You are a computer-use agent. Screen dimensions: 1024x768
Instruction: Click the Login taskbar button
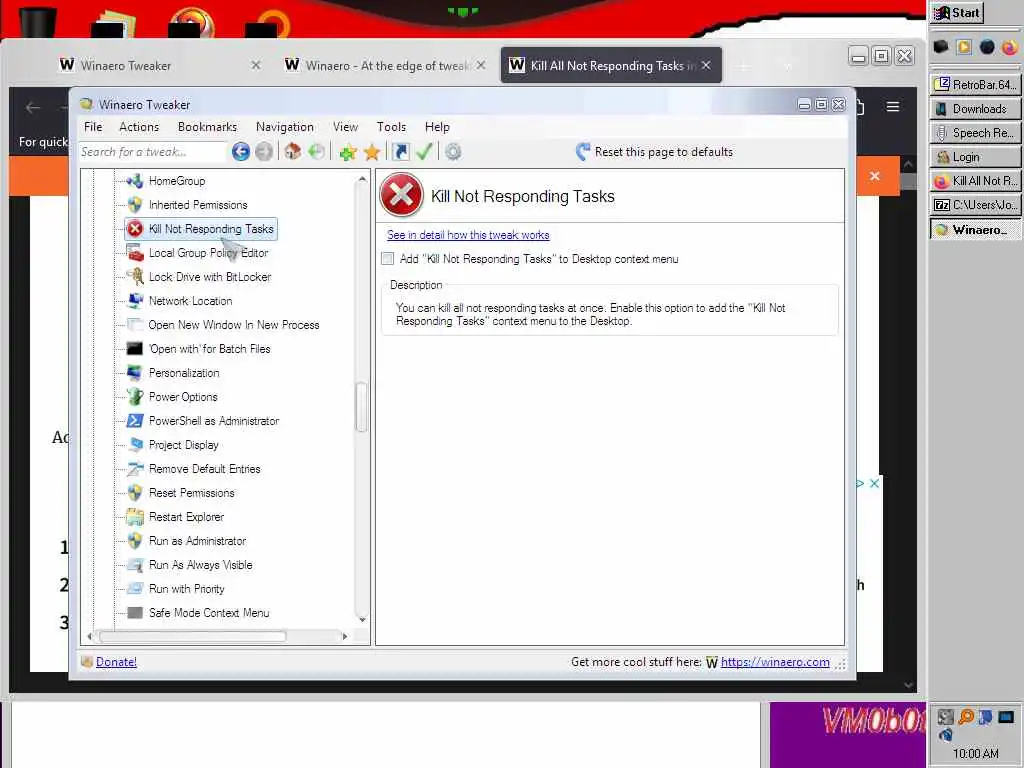(x=976, y=157)
